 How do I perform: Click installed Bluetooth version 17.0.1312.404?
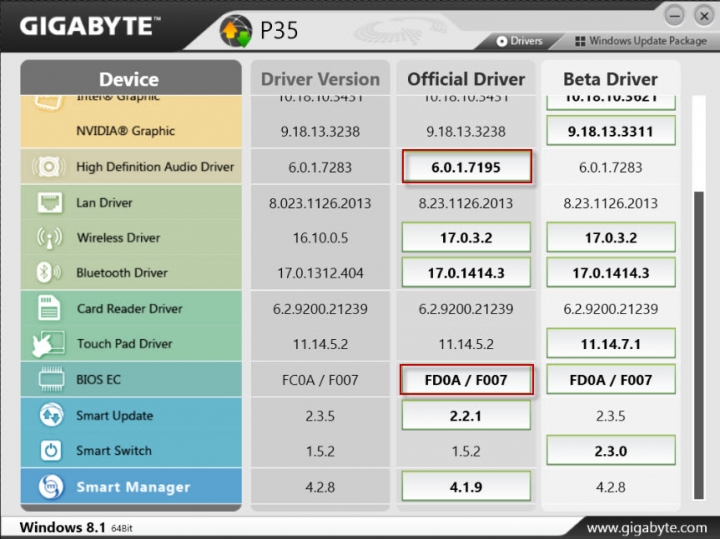[320, 273]
